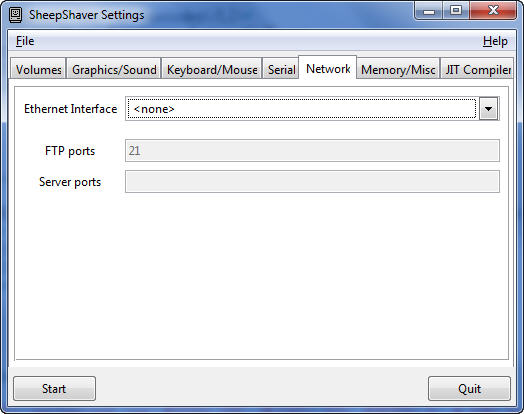Screen dimensions: 524x414
Task: Click the SheepShaver app icon in title bar
Action: [x=15, y=15]
